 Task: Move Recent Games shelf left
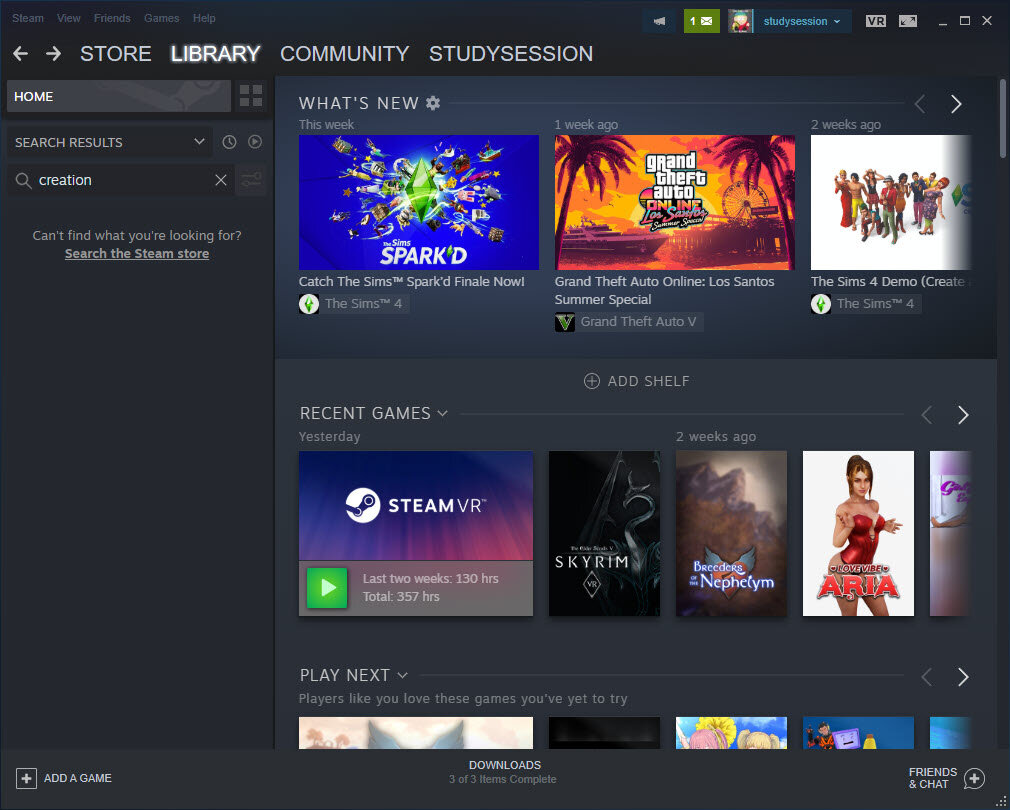click(927, 415)
